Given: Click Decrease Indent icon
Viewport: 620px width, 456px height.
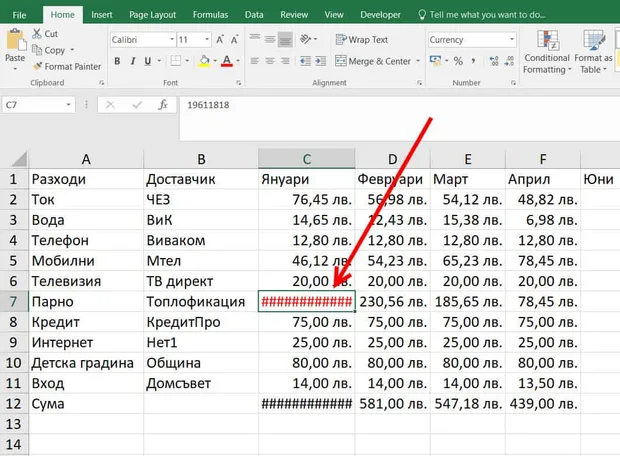Looking at the screenshot, I should pyautogui.click(x=305, y=61).
